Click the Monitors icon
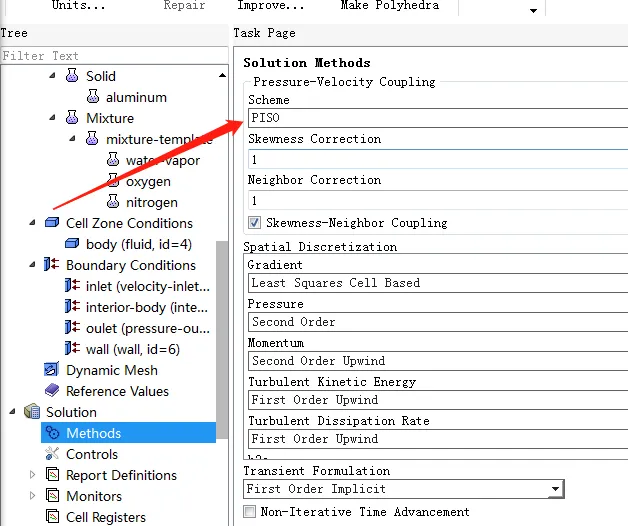This screenshot has width=628, height=526. (52, 496)
